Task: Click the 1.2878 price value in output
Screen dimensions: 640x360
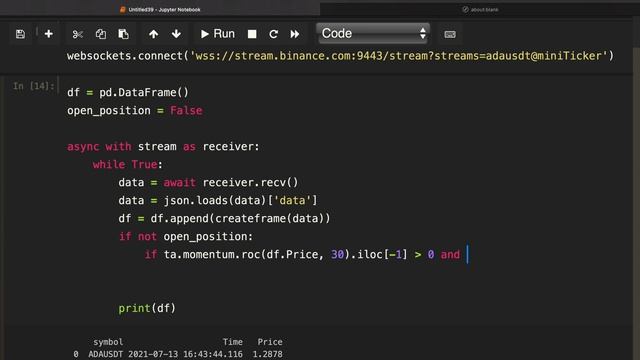Action: click(x=267, y=354)
